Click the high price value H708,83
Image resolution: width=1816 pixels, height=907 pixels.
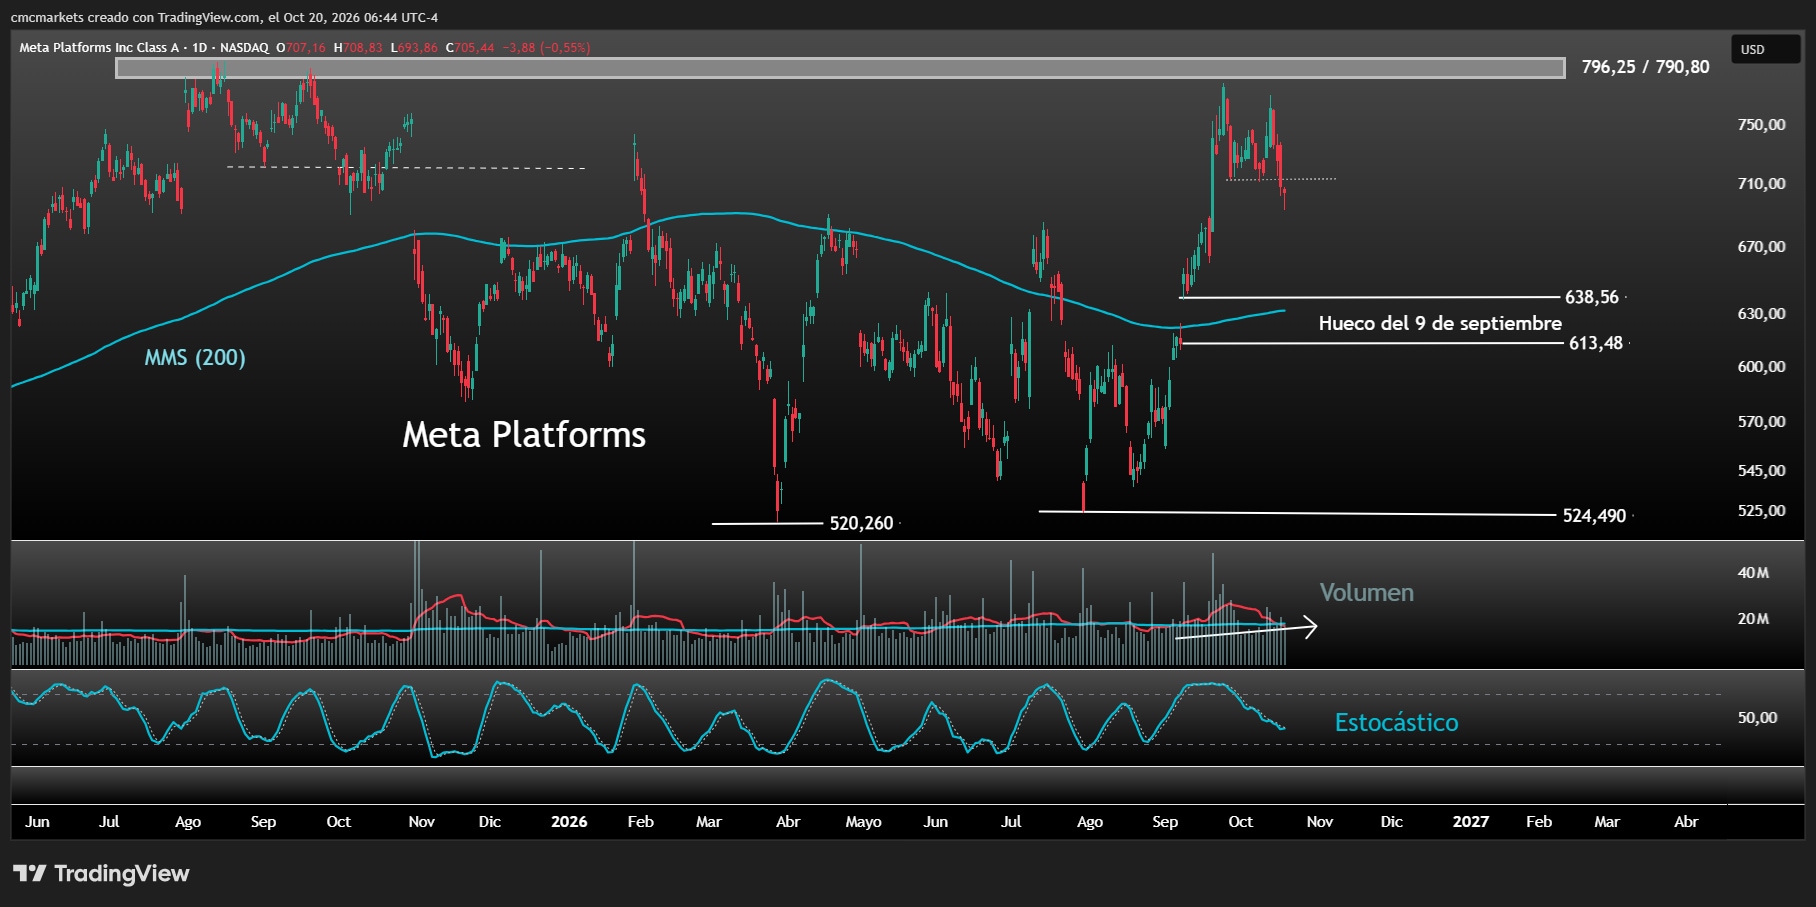coord(358,47)
